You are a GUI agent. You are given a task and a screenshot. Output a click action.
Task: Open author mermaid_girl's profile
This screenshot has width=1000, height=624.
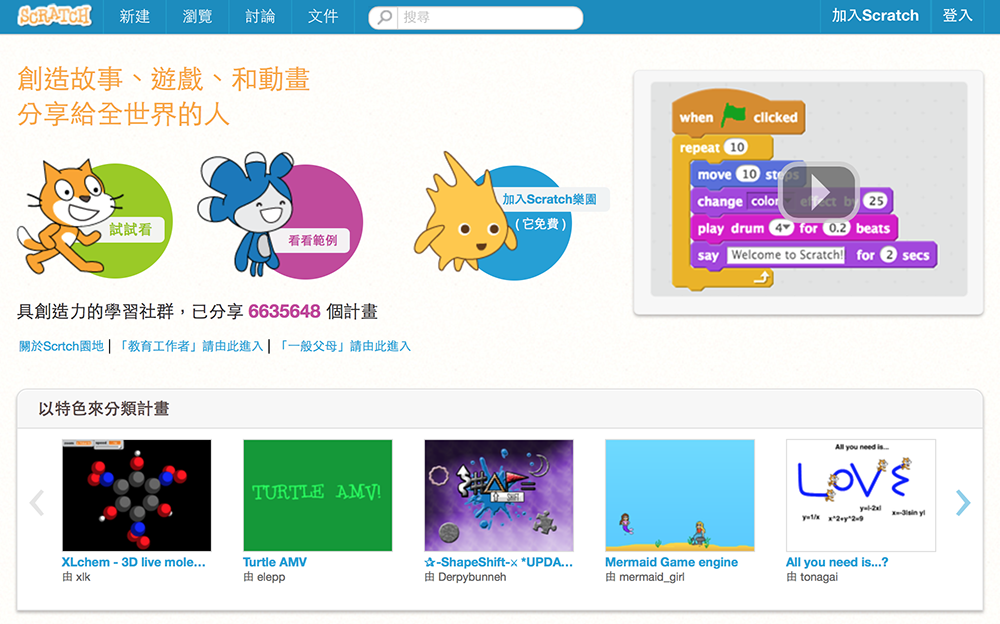652,577
